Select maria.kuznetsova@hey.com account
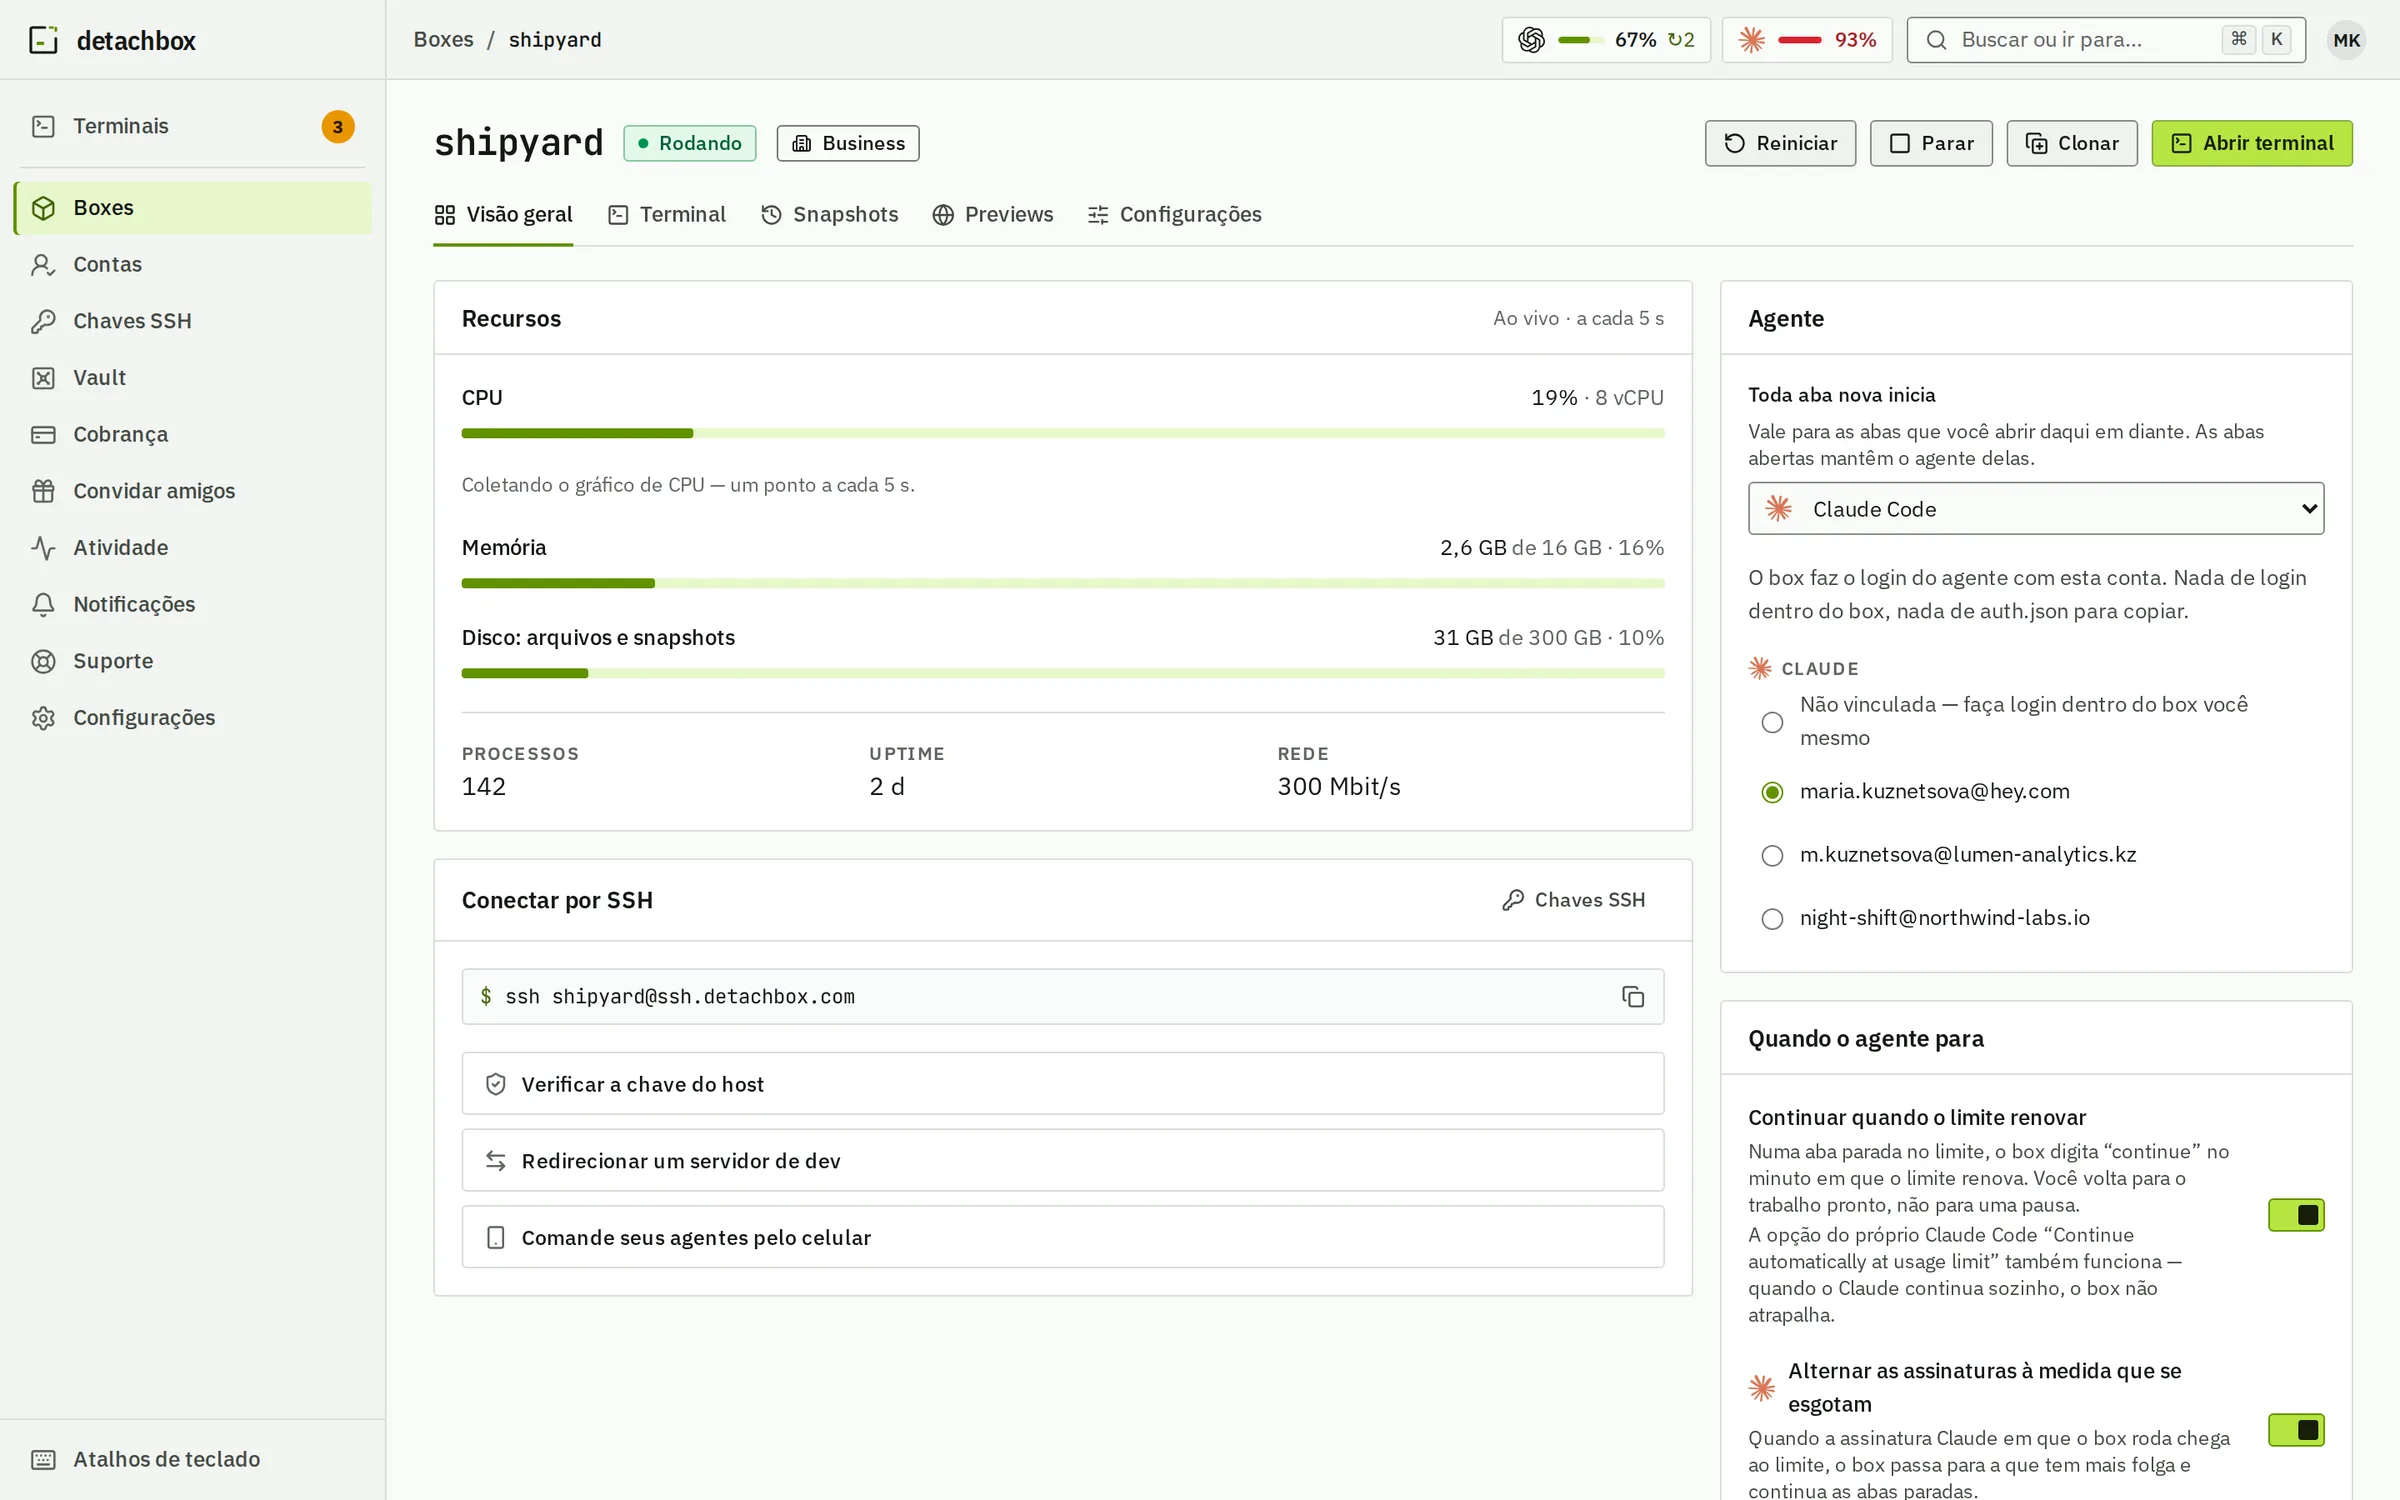This screenshot has height=1500, width=2400. (x=1772, y=792)
